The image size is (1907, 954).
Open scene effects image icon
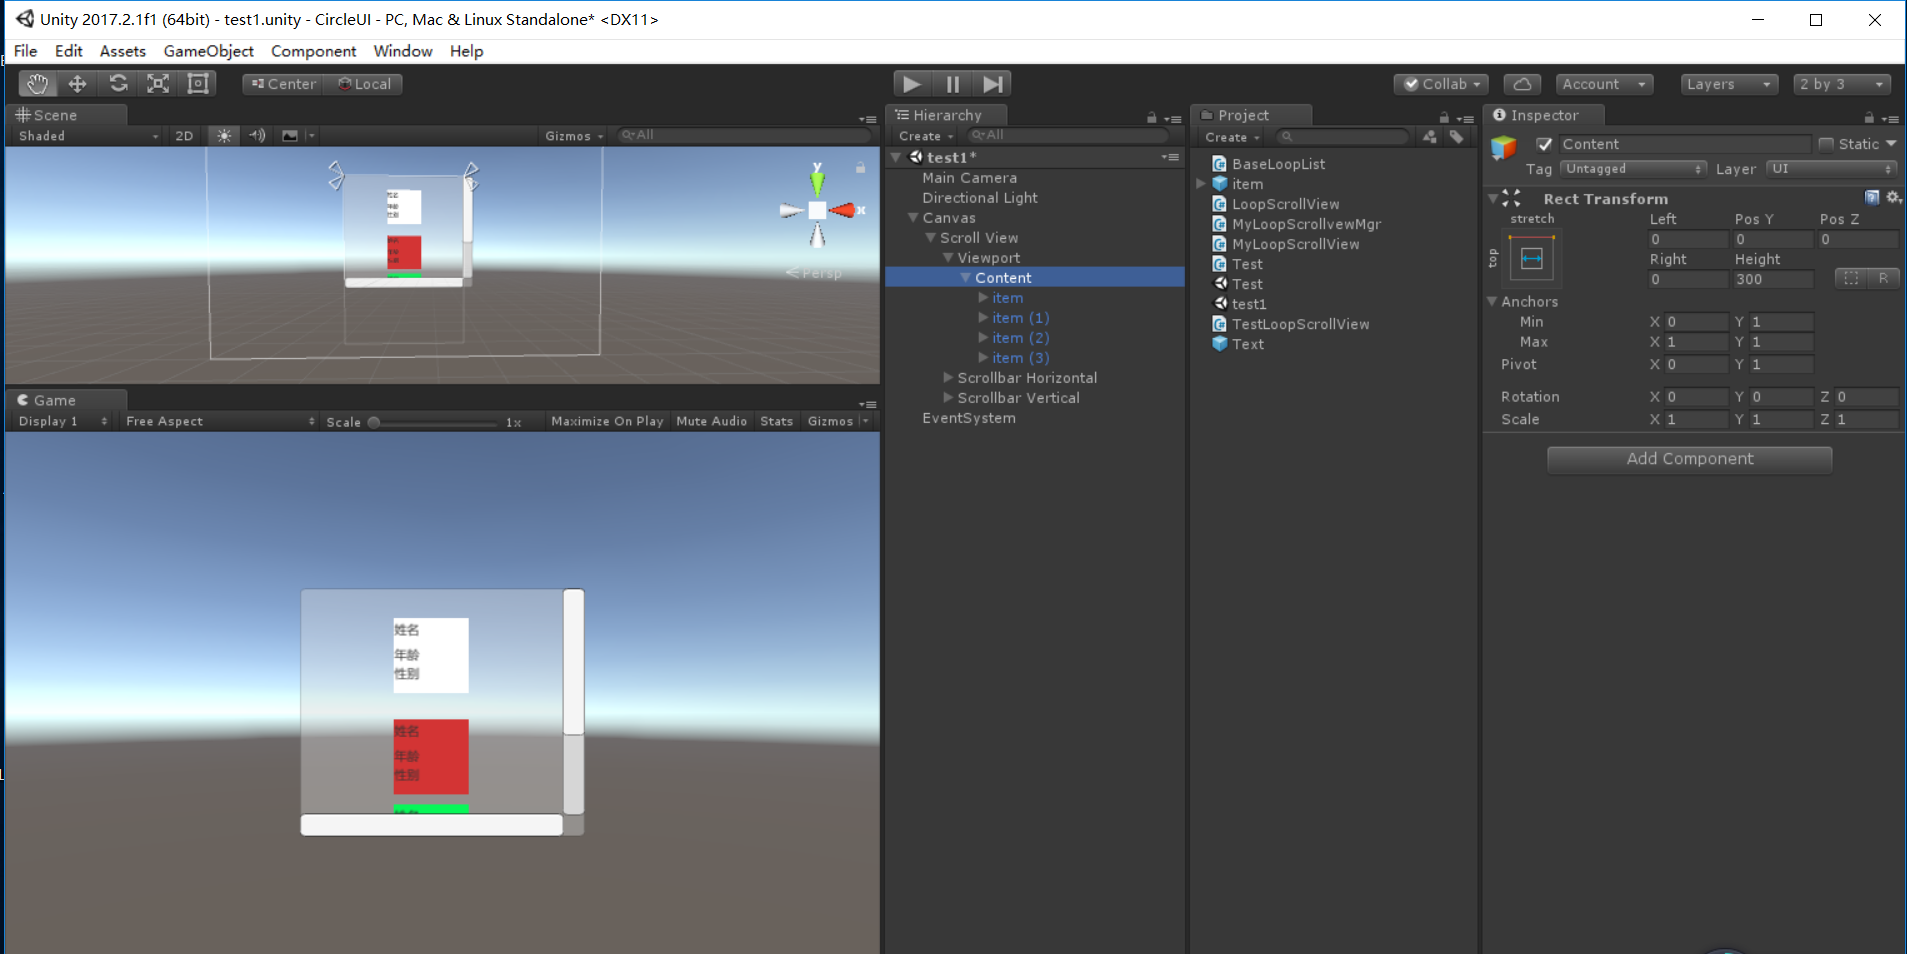290,136
